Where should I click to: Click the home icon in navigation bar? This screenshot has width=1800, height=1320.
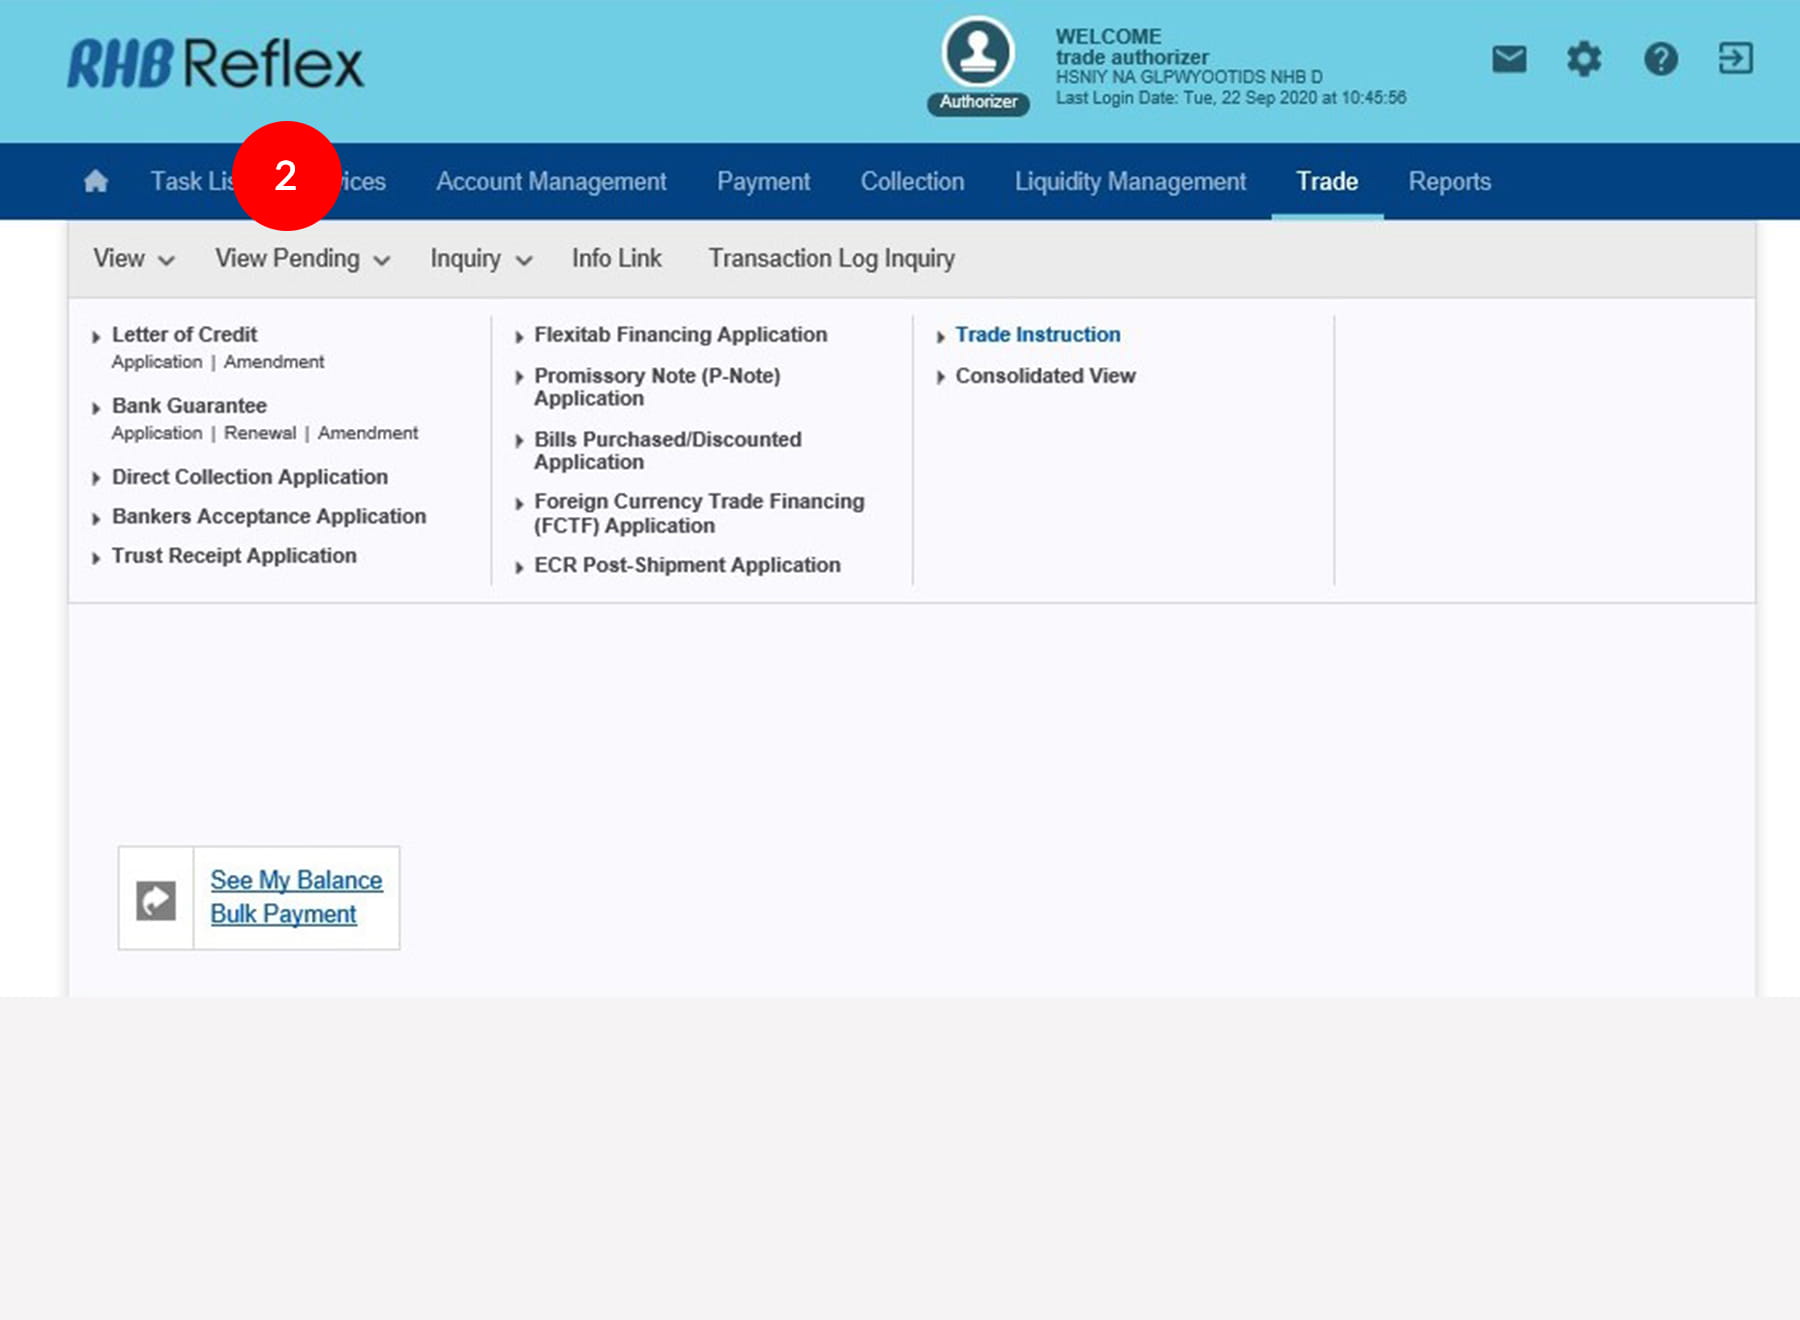click(96, 181)
